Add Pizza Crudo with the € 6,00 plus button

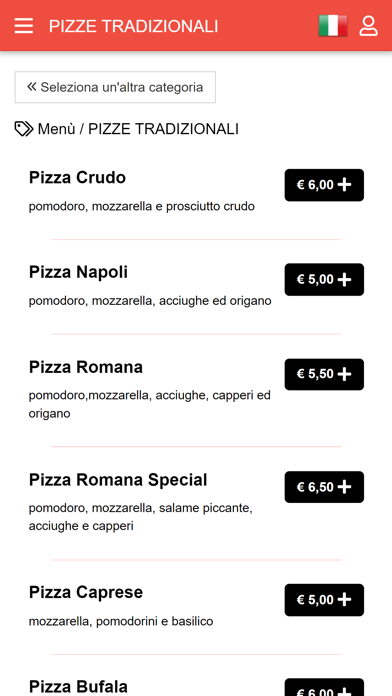pos(324,185)
